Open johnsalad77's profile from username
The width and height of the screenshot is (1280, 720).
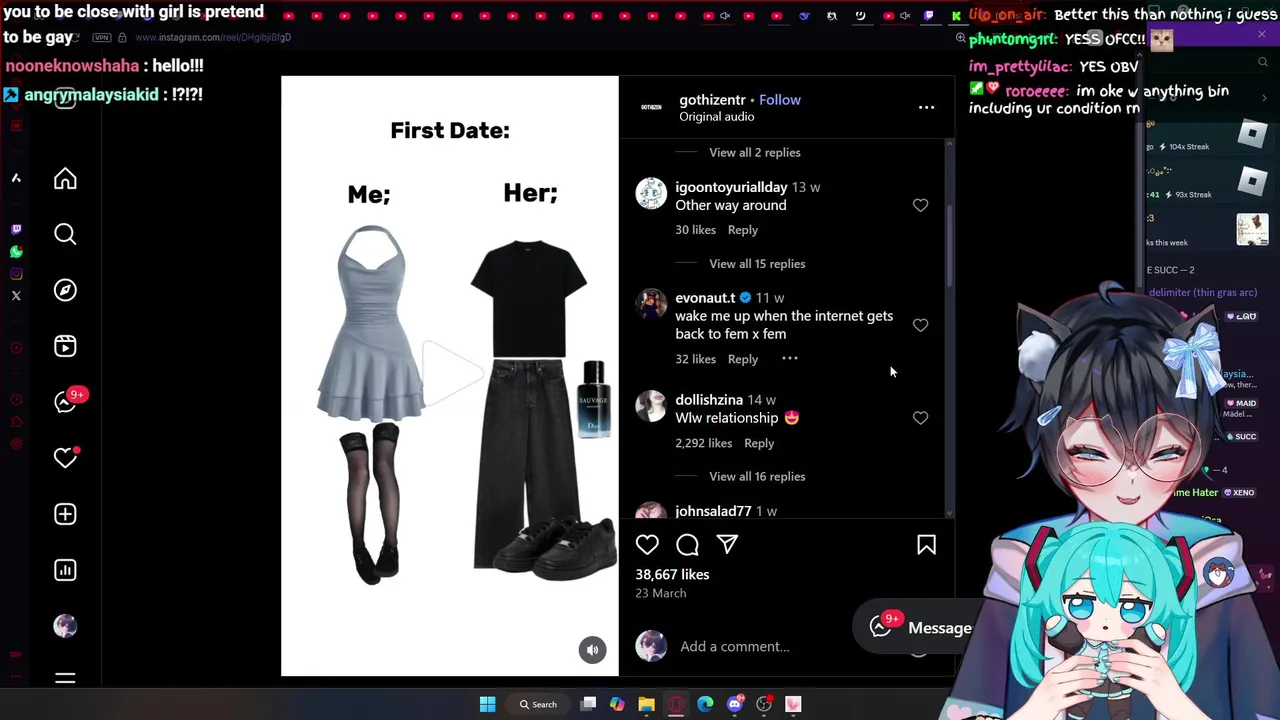(713, 511)
